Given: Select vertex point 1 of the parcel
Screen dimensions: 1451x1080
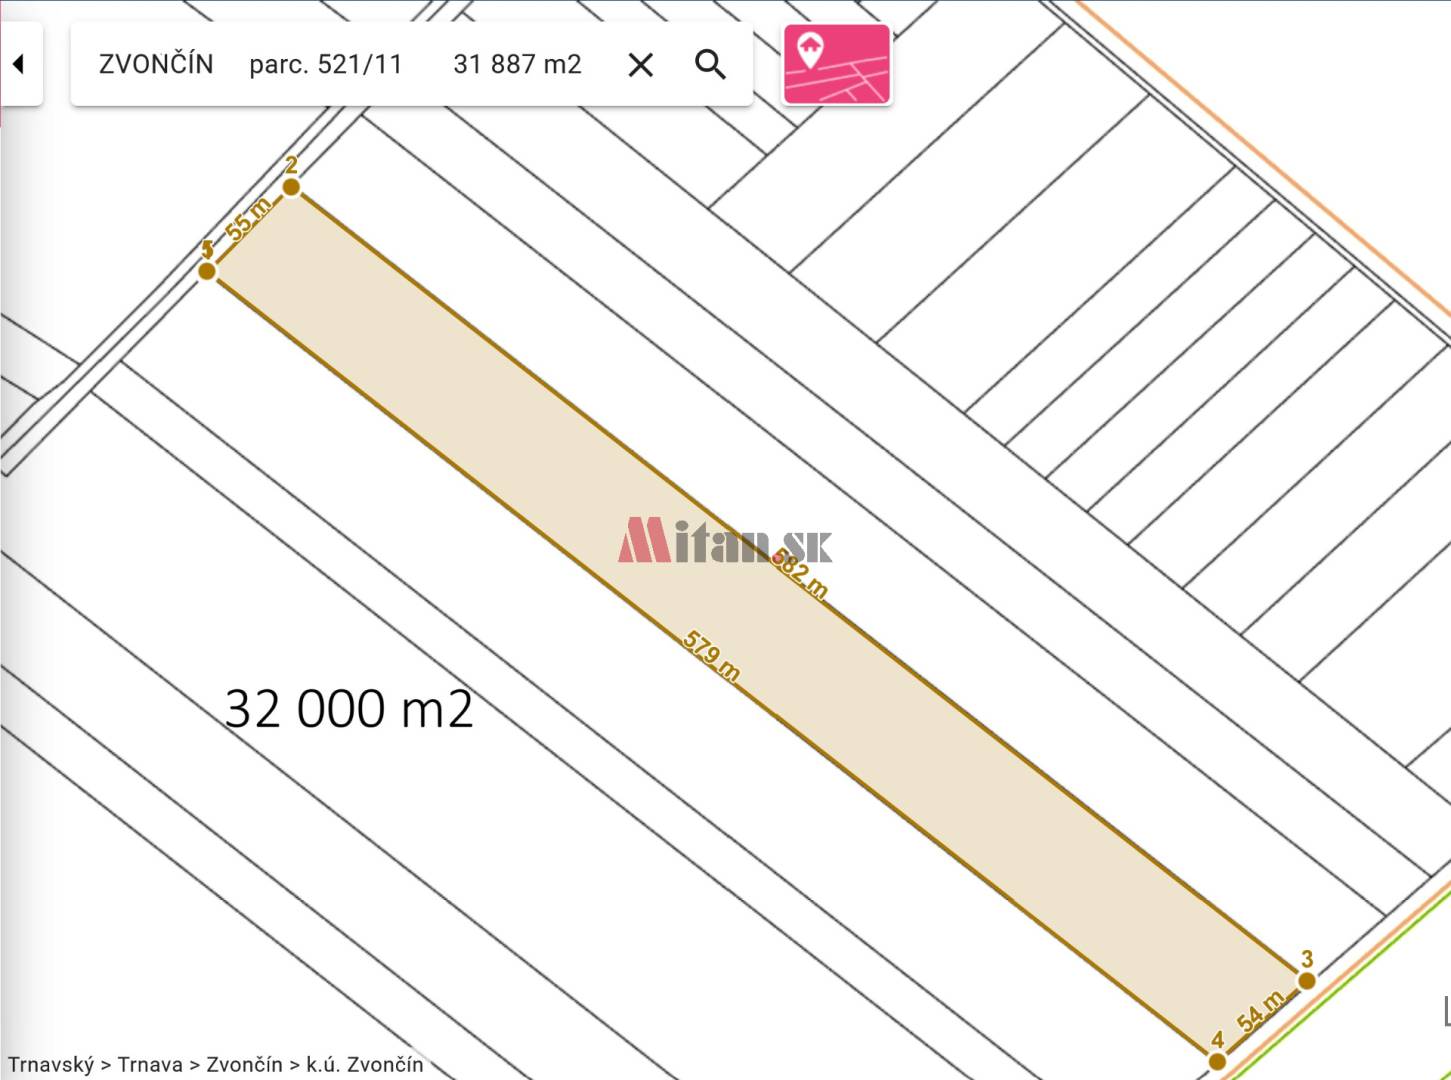Looking at the screenshot, I should coord(207,271).
